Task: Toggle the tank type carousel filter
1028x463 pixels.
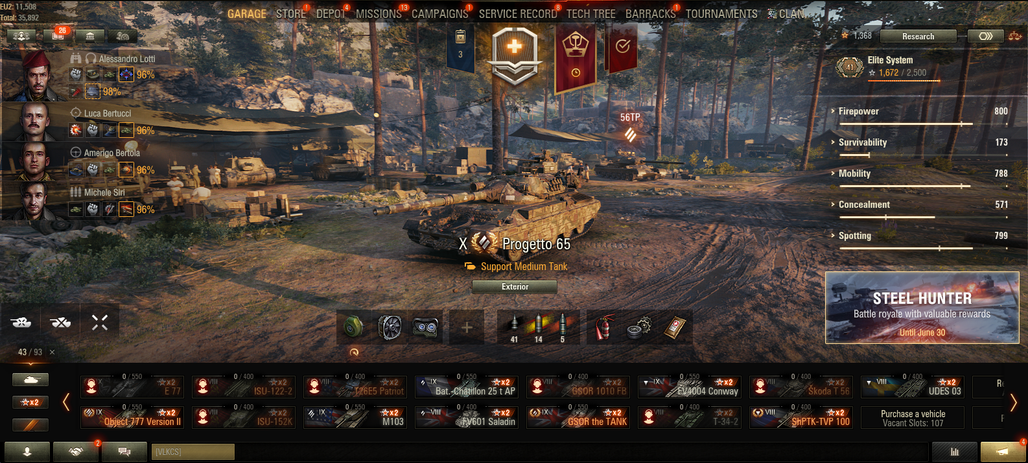Action: click(x=30, y=380)
